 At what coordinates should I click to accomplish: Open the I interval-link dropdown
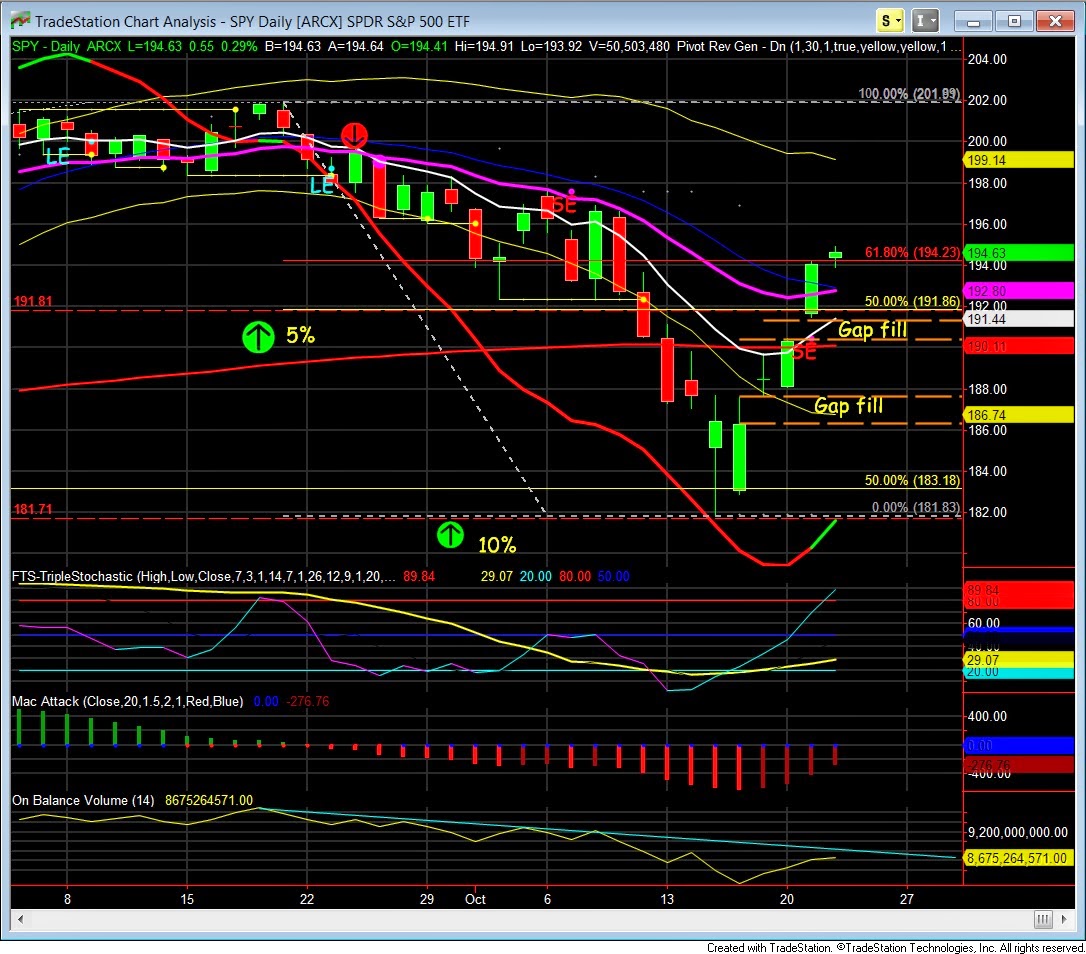point(925,21)
